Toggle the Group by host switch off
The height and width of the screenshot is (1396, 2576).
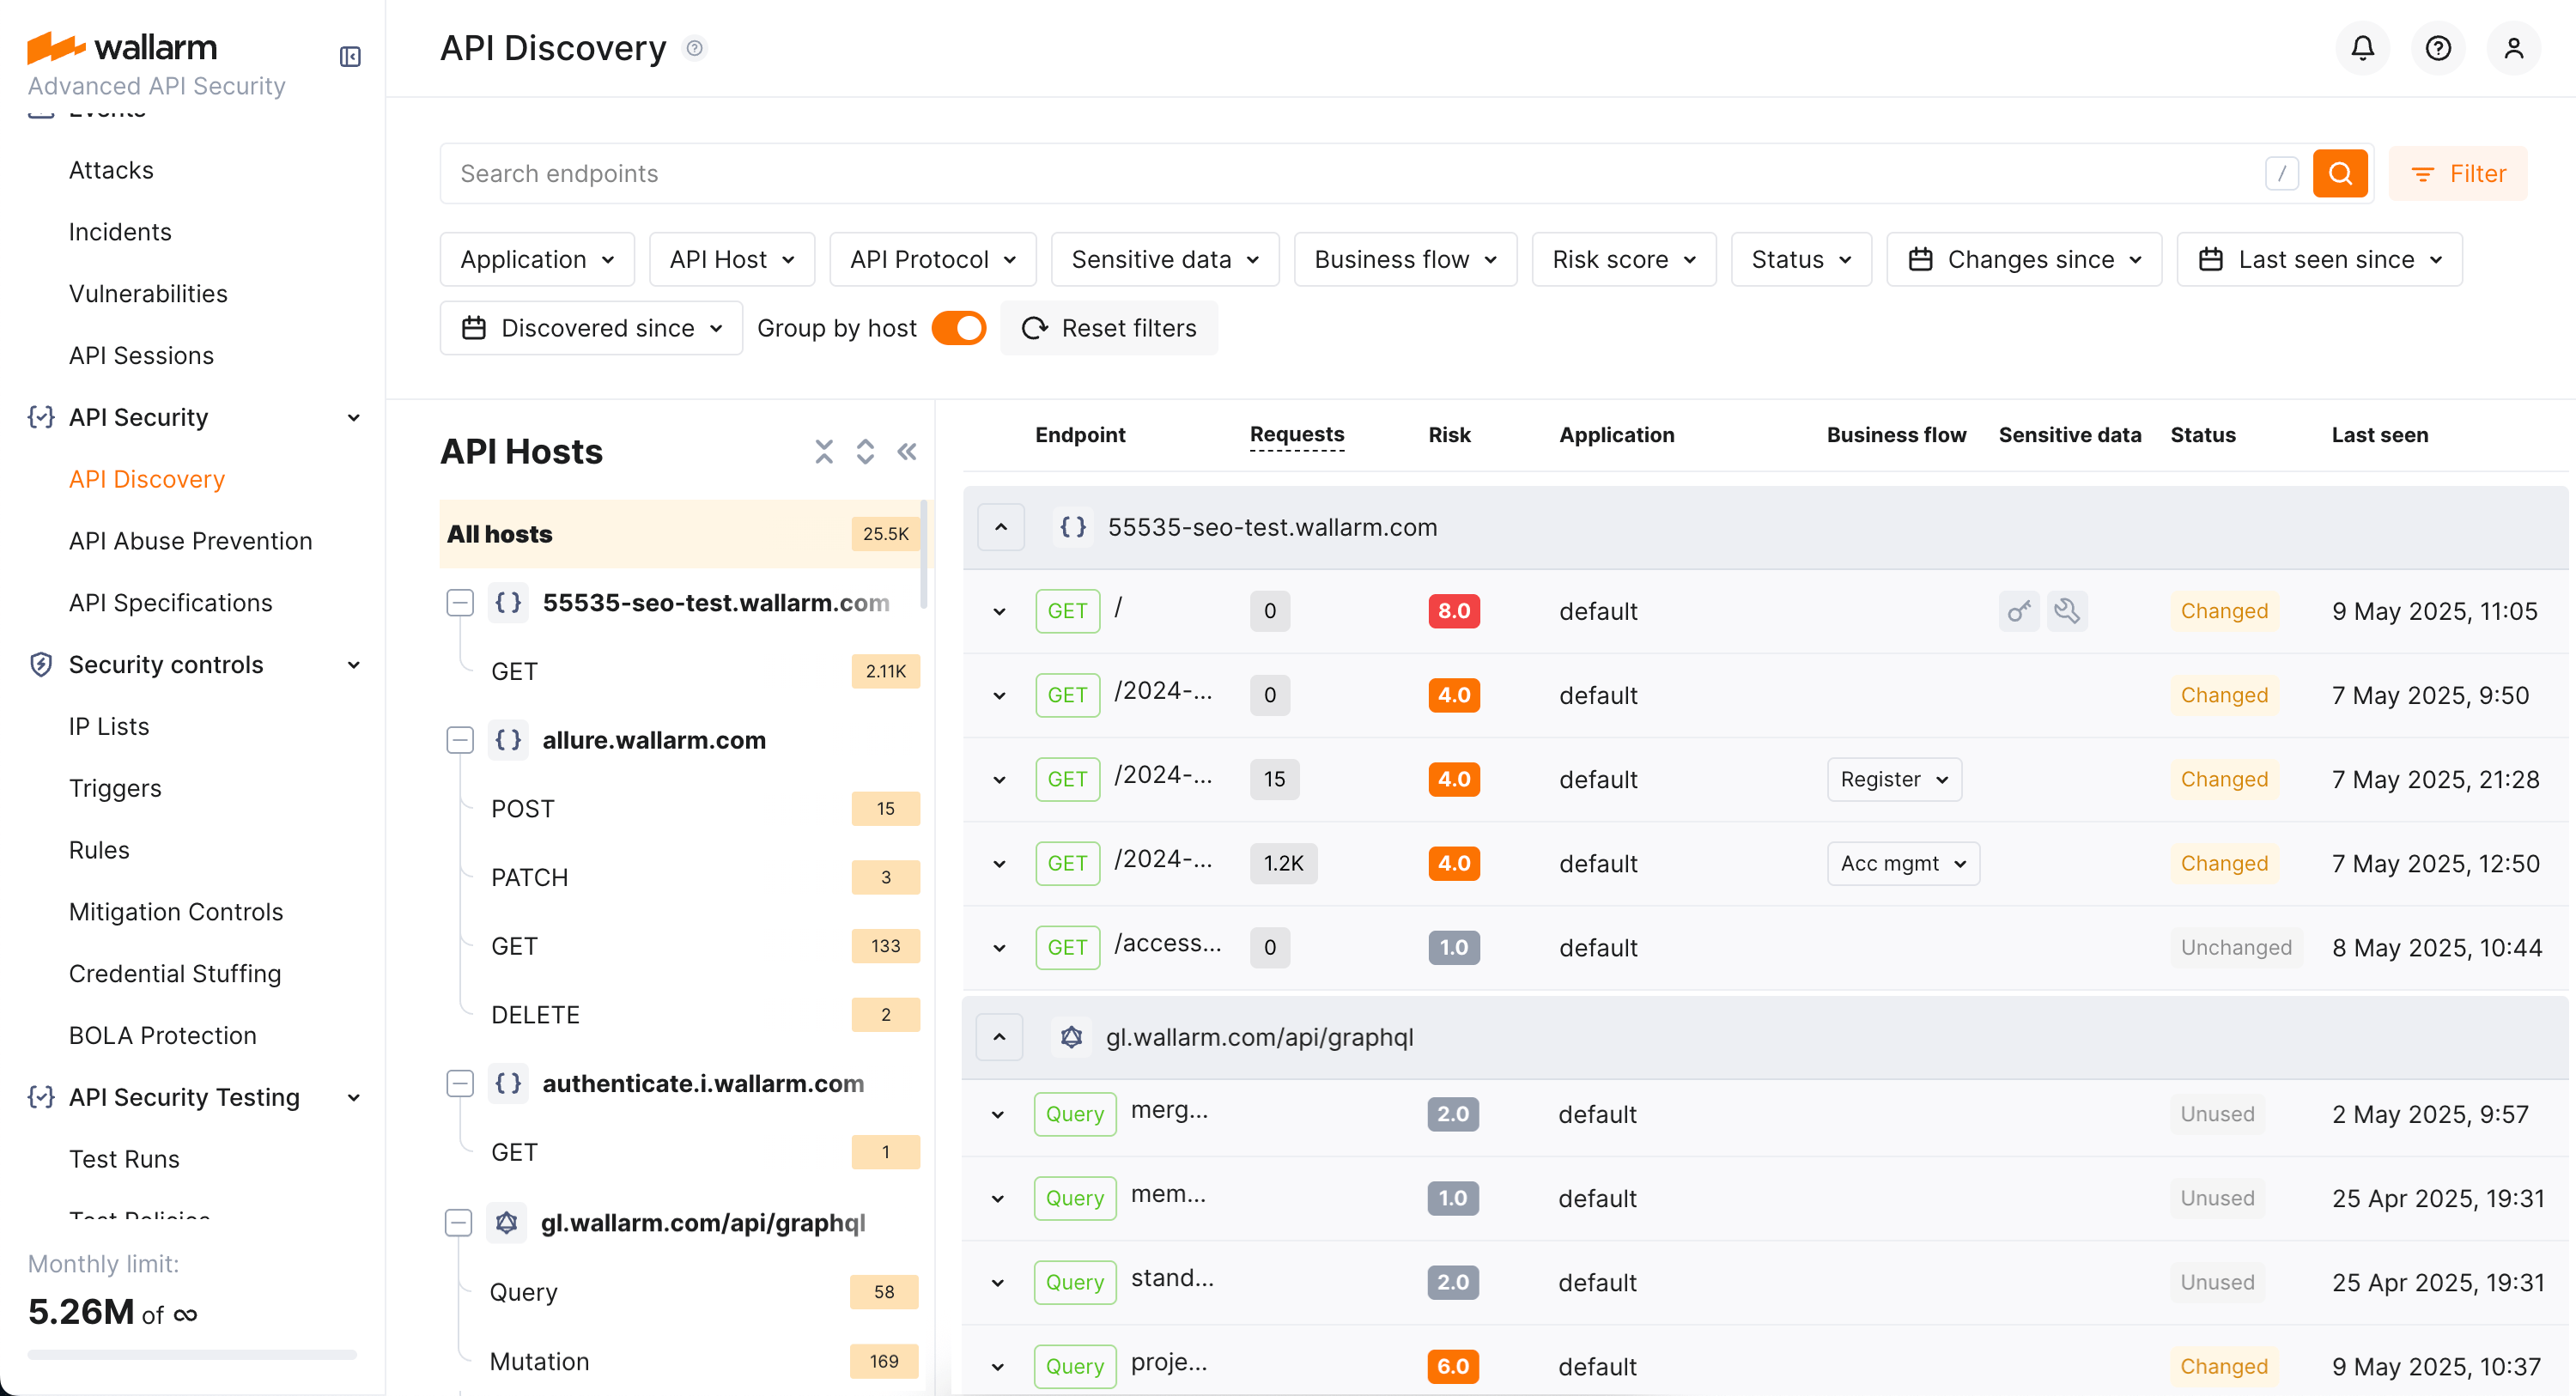coord(959,328)
